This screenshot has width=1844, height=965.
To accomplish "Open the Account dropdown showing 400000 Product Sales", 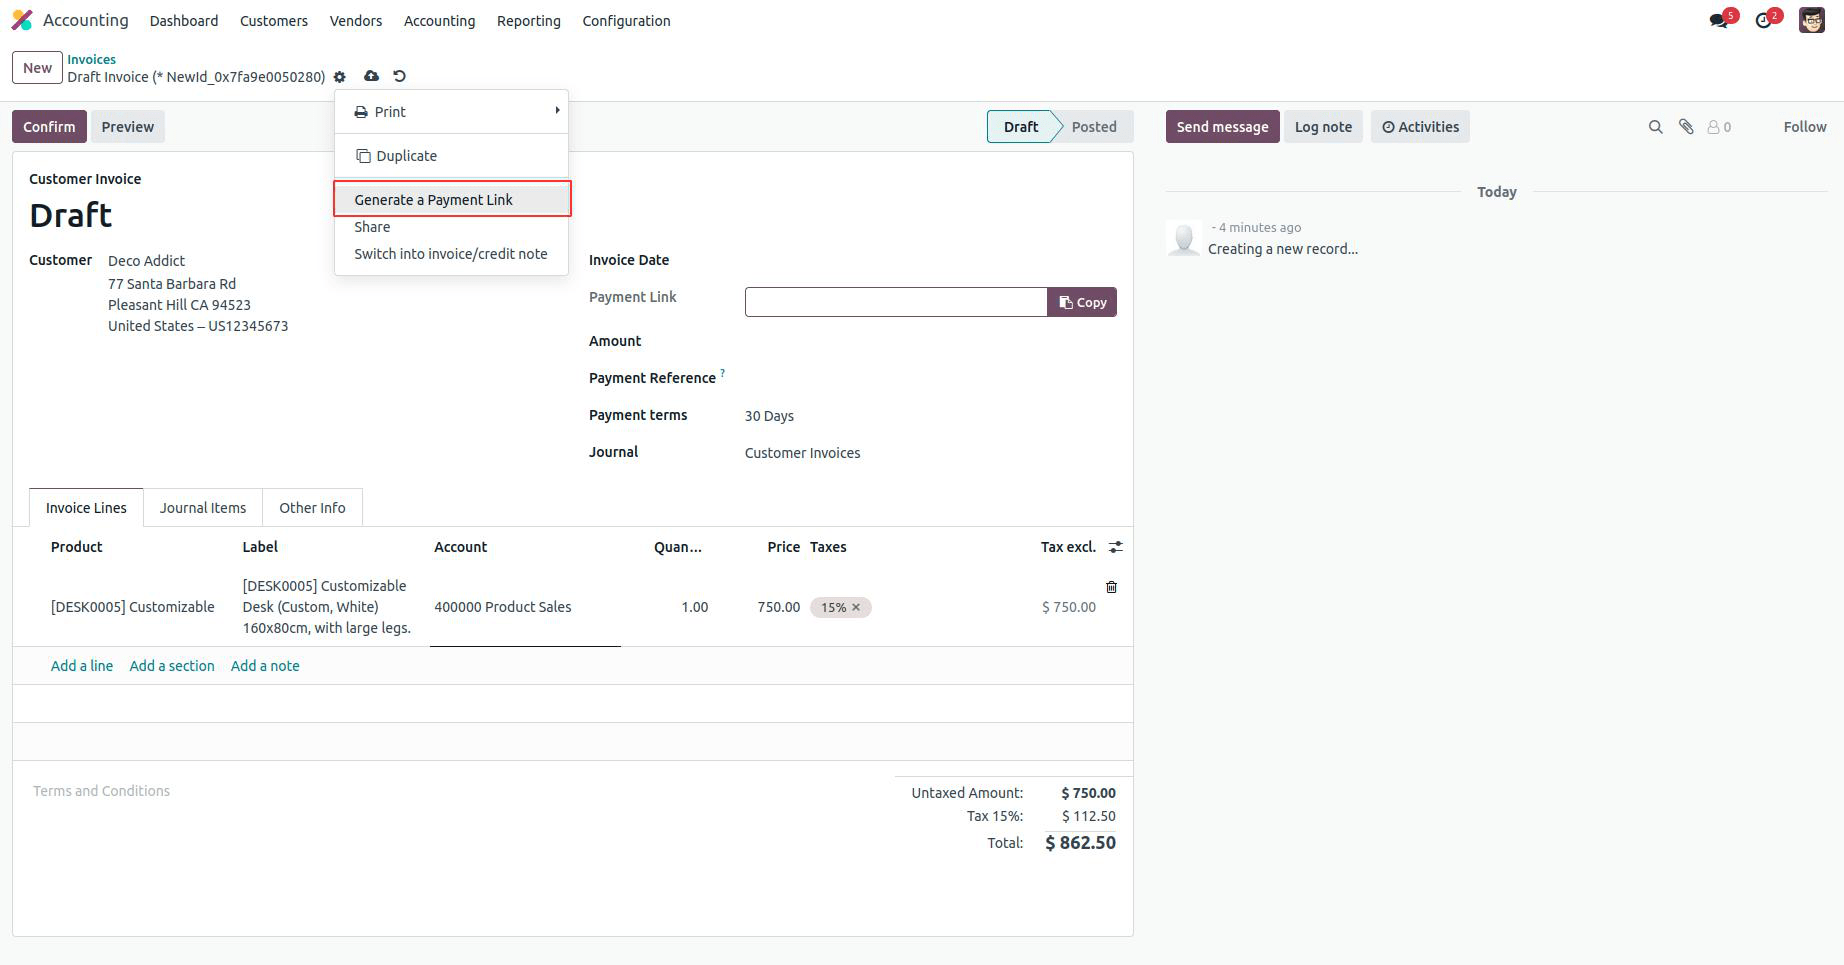I will 503,606.
